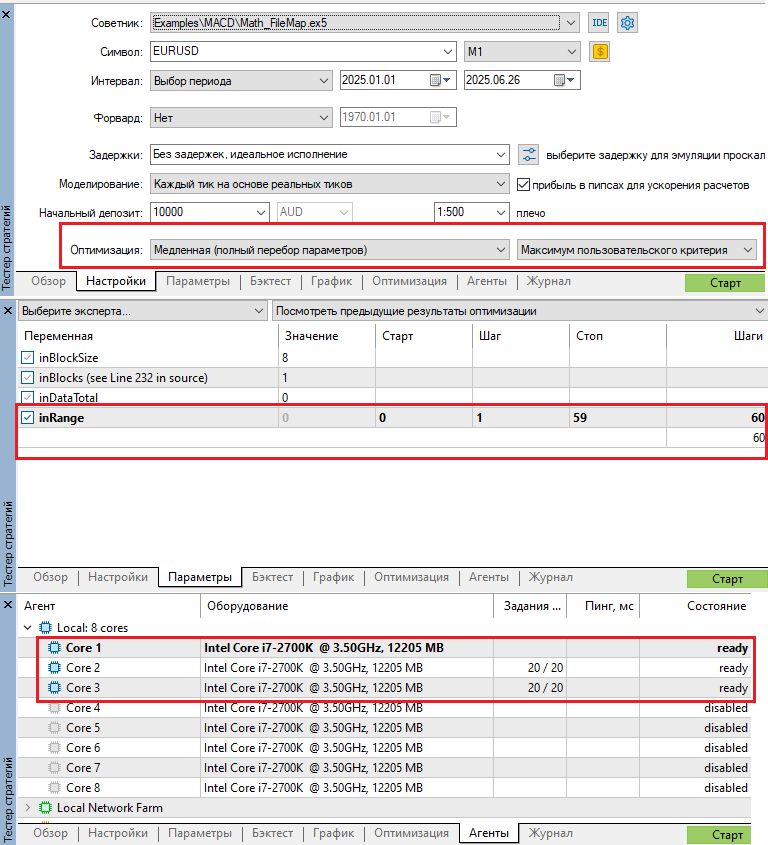Click the Core 1 agent chip icon

click(54, 648)
